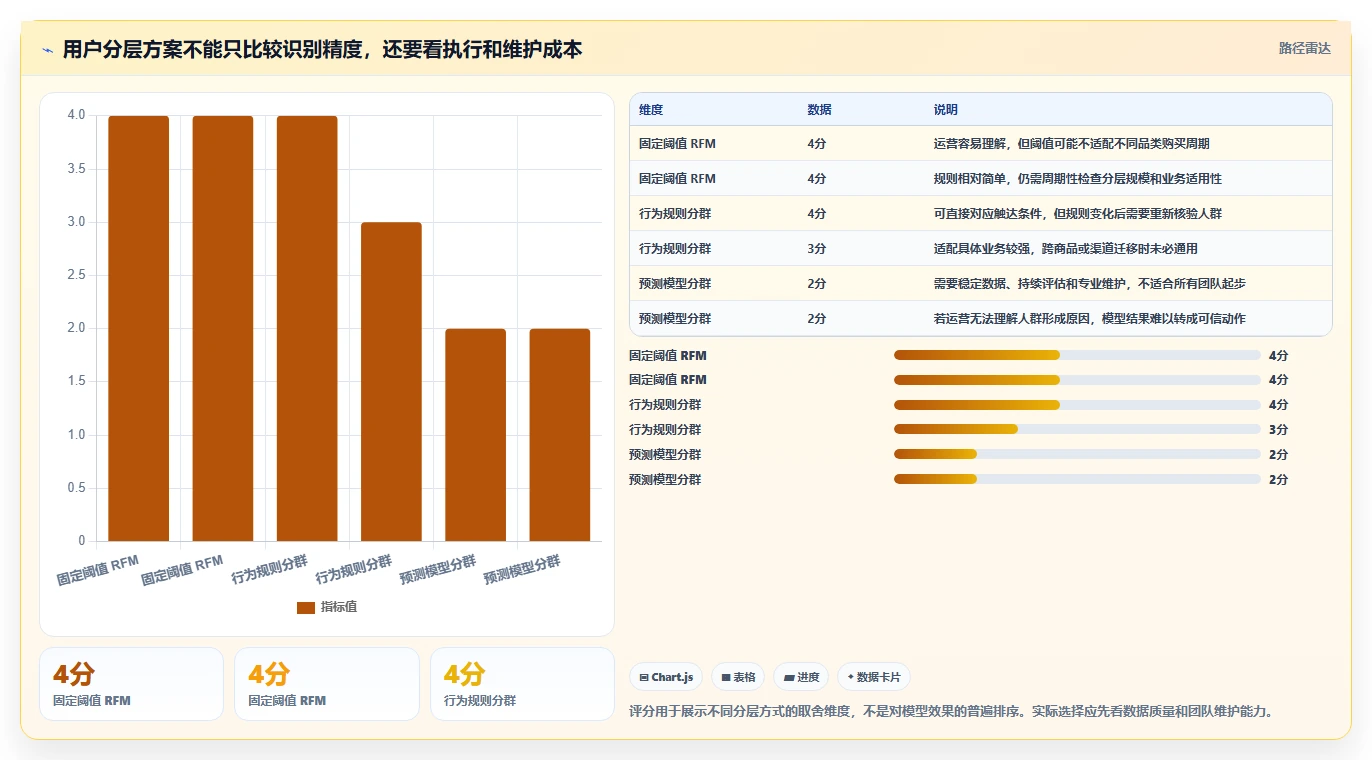Click the 指标值 legend color swatch
The image size is (1372, 760).
(306, 607)
